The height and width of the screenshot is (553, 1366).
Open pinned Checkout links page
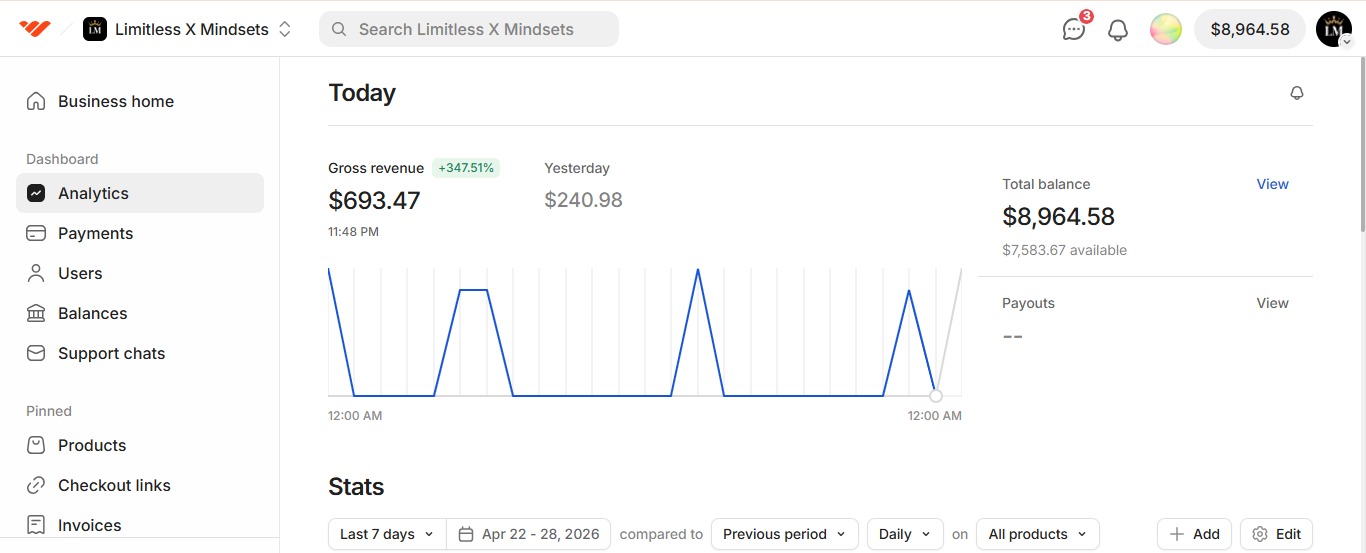(x=140, y=485)
